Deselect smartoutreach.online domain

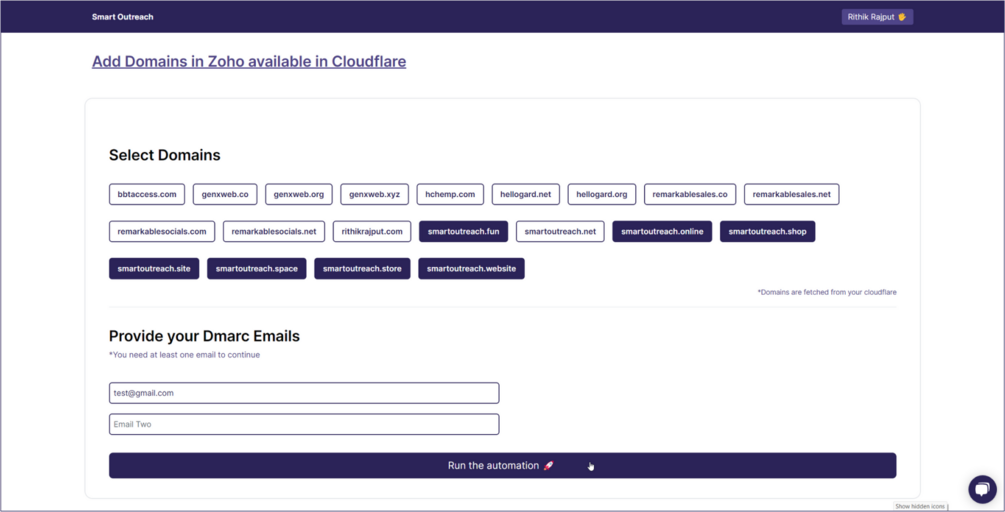point(662,231)
